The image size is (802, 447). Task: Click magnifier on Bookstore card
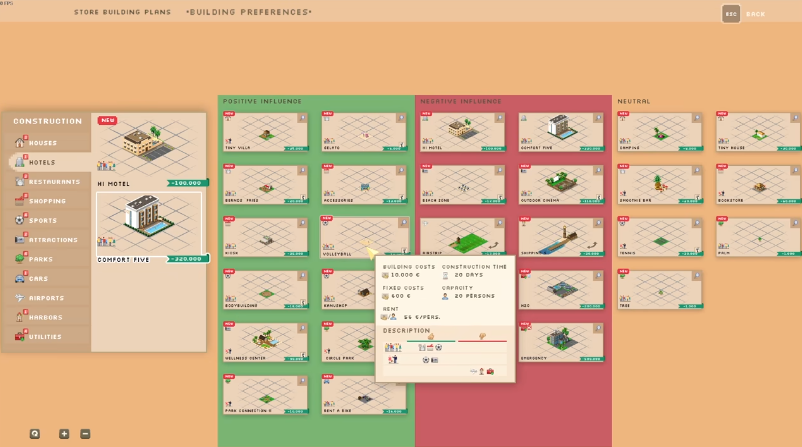click(795, 170)
